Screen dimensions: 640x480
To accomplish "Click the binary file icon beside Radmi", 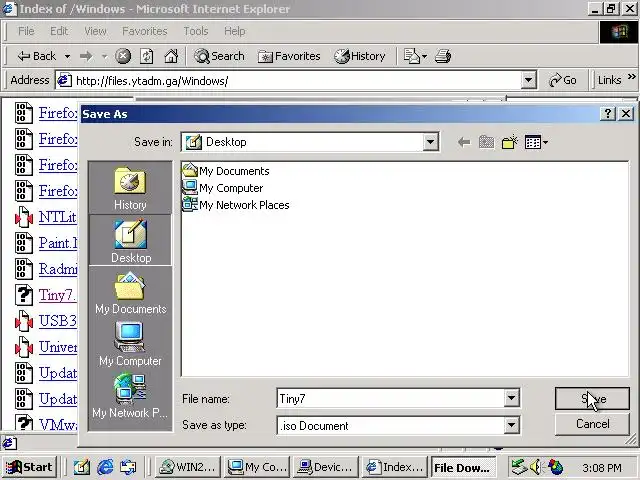I will pos(24,269).
